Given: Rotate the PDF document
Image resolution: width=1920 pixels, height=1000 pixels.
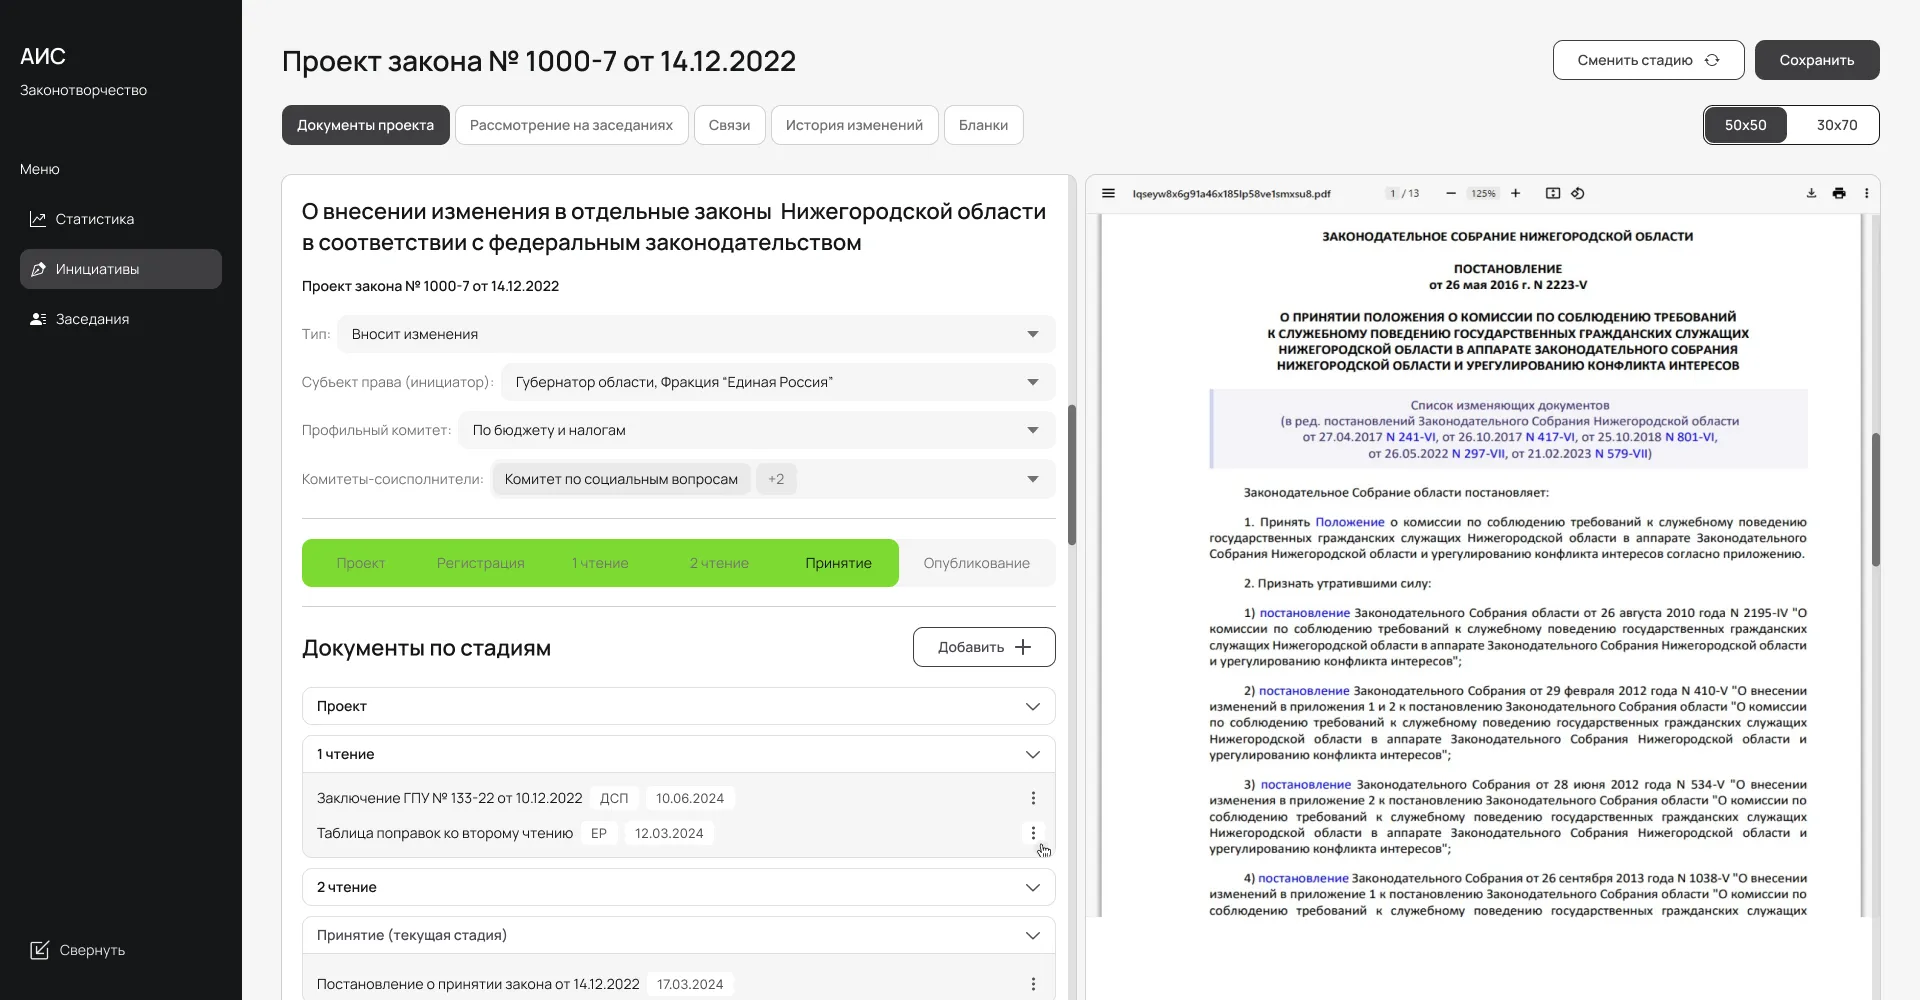Looking at the screenshot, I should tap(1578, 194).
